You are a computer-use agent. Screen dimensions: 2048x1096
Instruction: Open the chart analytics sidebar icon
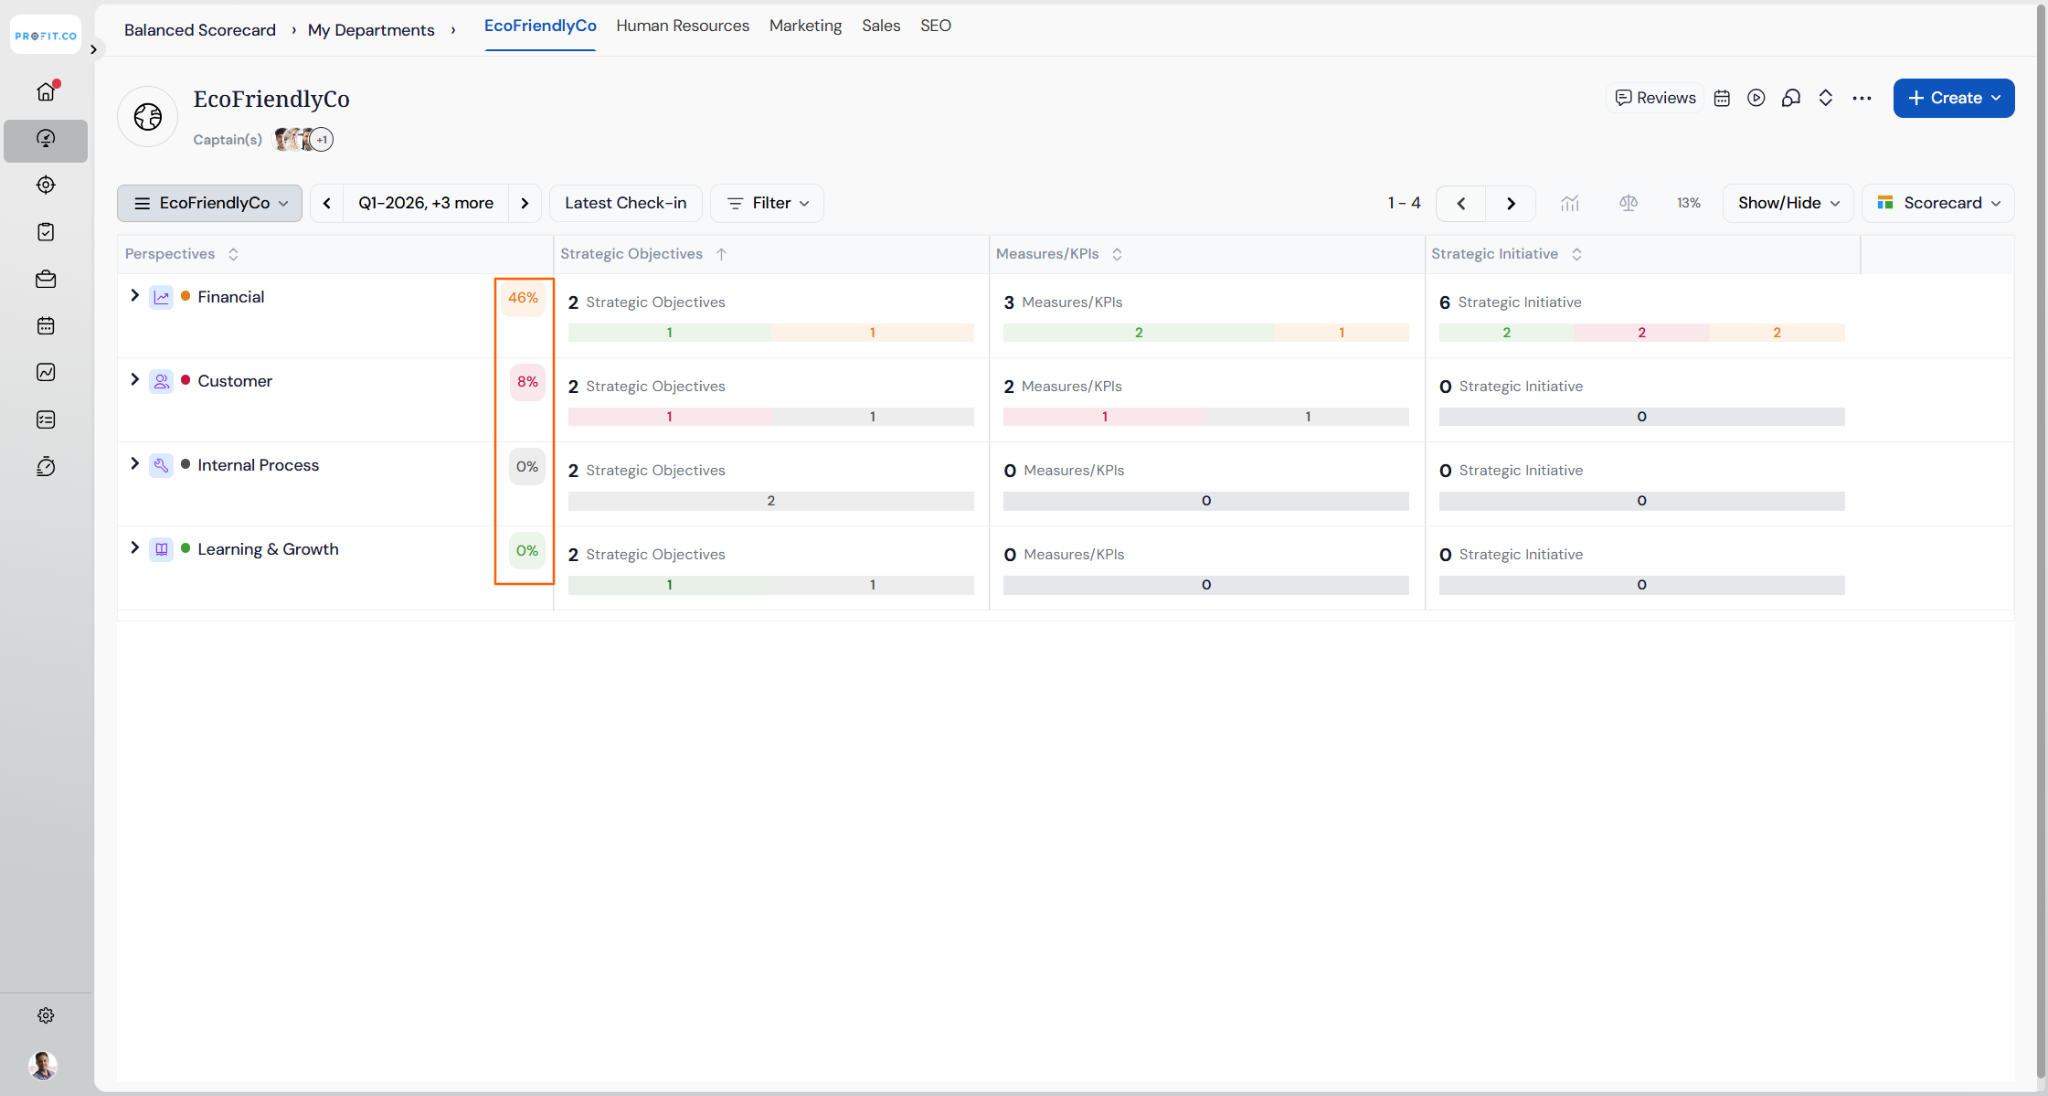46,372
